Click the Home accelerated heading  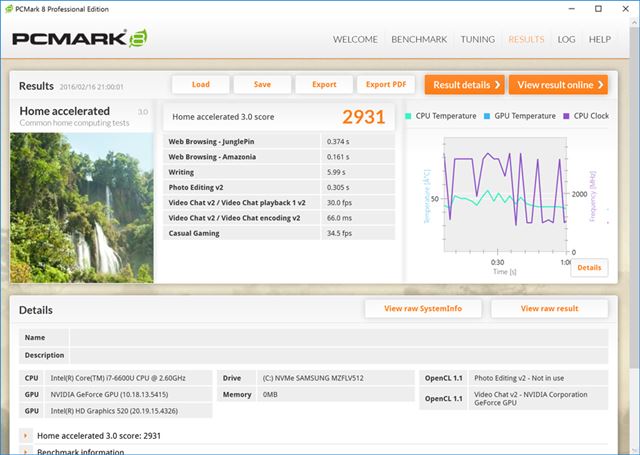(x=64, y=111)
